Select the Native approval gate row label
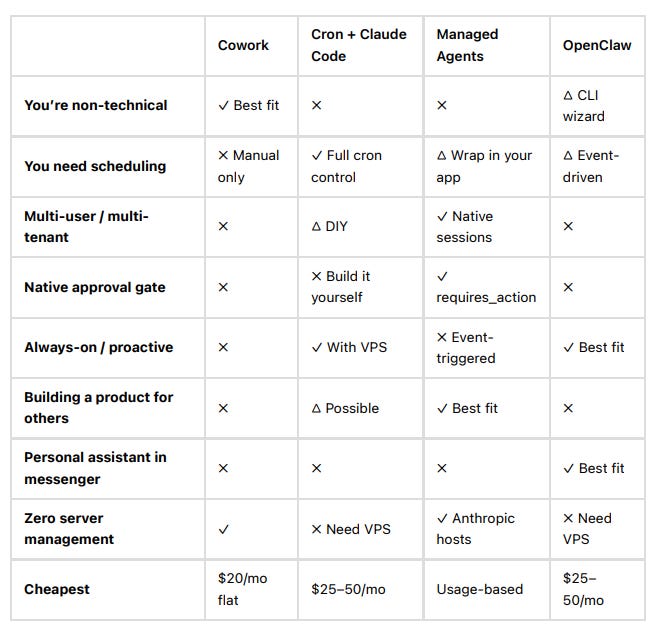Viewport: 659px width, 628px height. coord(95,288)
